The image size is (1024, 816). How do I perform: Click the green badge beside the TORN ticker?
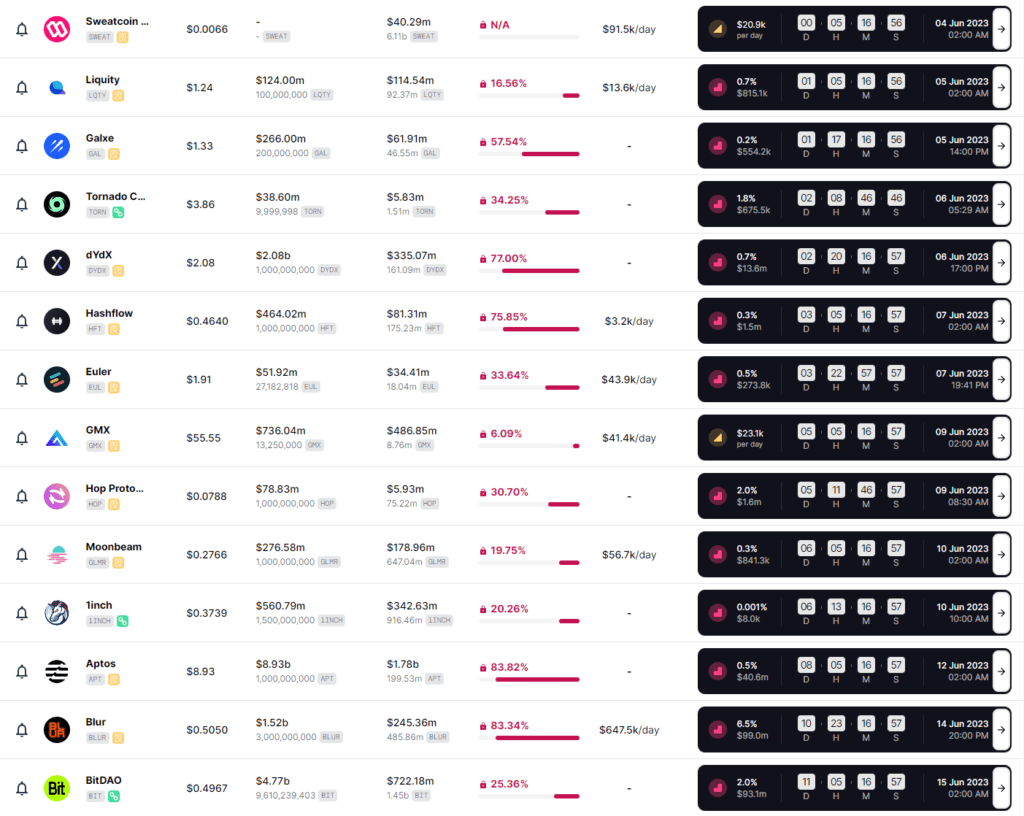(118, 212)
